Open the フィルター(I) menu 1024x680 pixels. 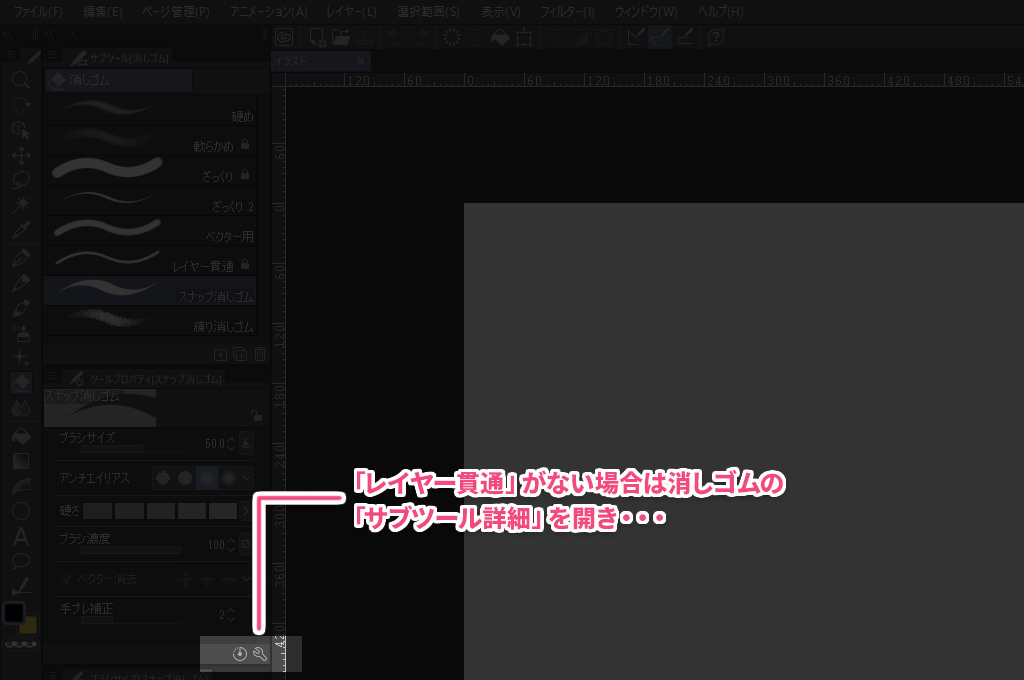pos(567,12)
